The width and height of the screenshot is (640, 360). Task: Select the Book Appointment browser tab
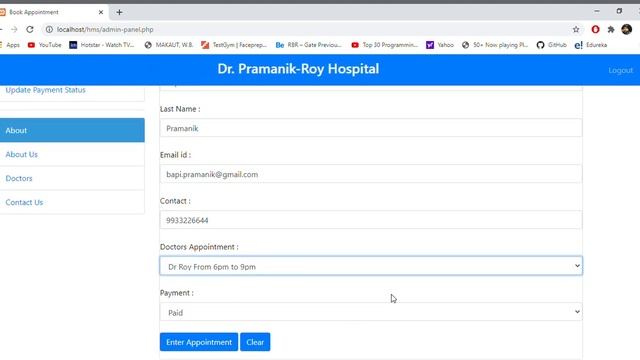pos(52,12)
